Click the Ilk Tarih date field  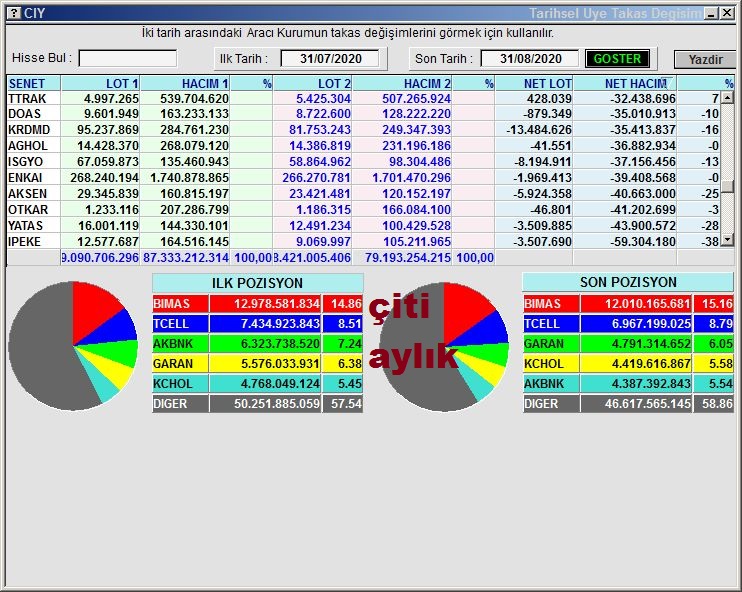tap(330, 59)
